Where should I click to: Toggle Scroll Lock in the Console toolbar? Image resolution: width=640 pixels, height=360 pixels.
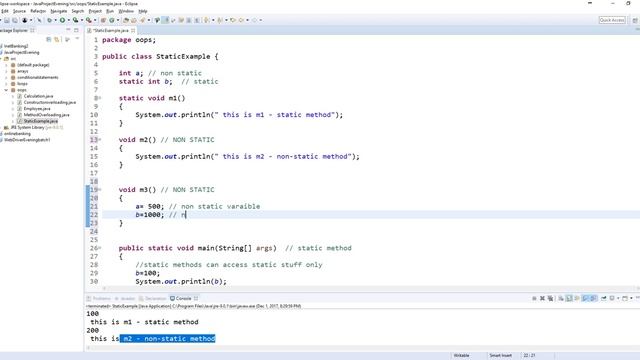pos(569,298)
